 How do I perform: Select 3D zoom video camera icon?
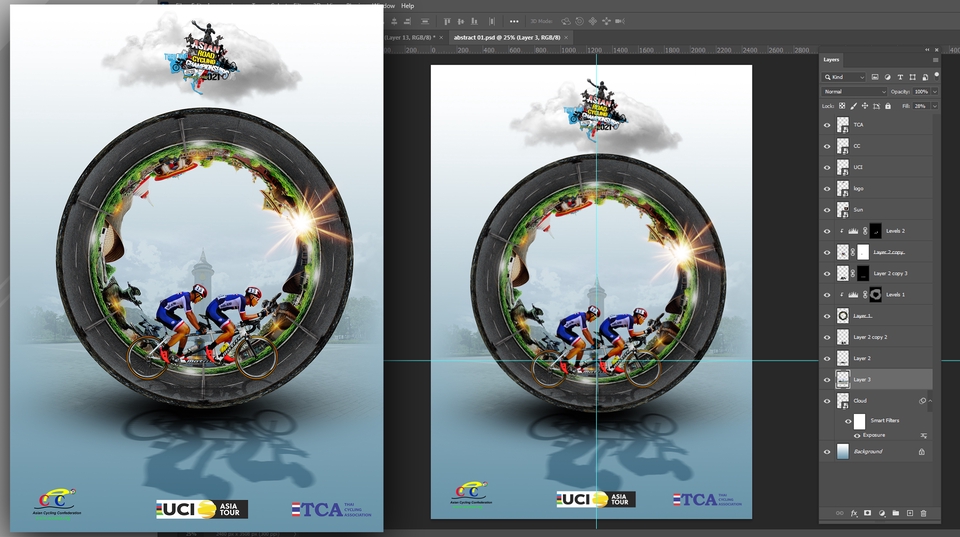click(620, 21)
